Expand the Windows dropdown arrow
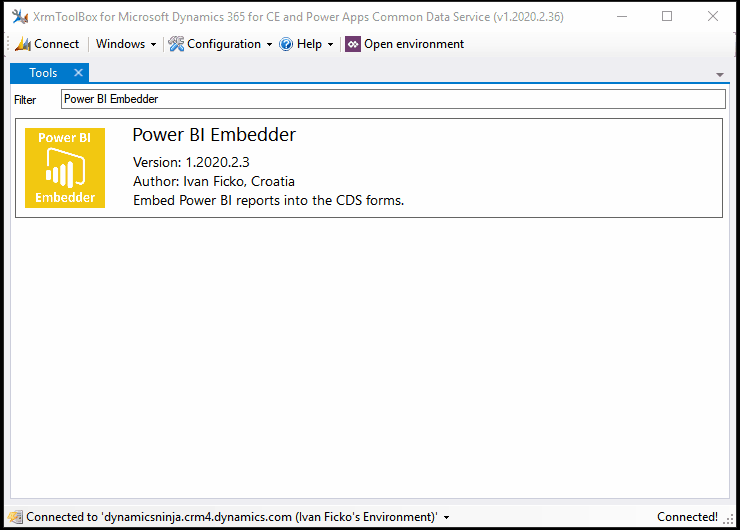740x530 pixels. pyautogui.click(x=153, y=44)
